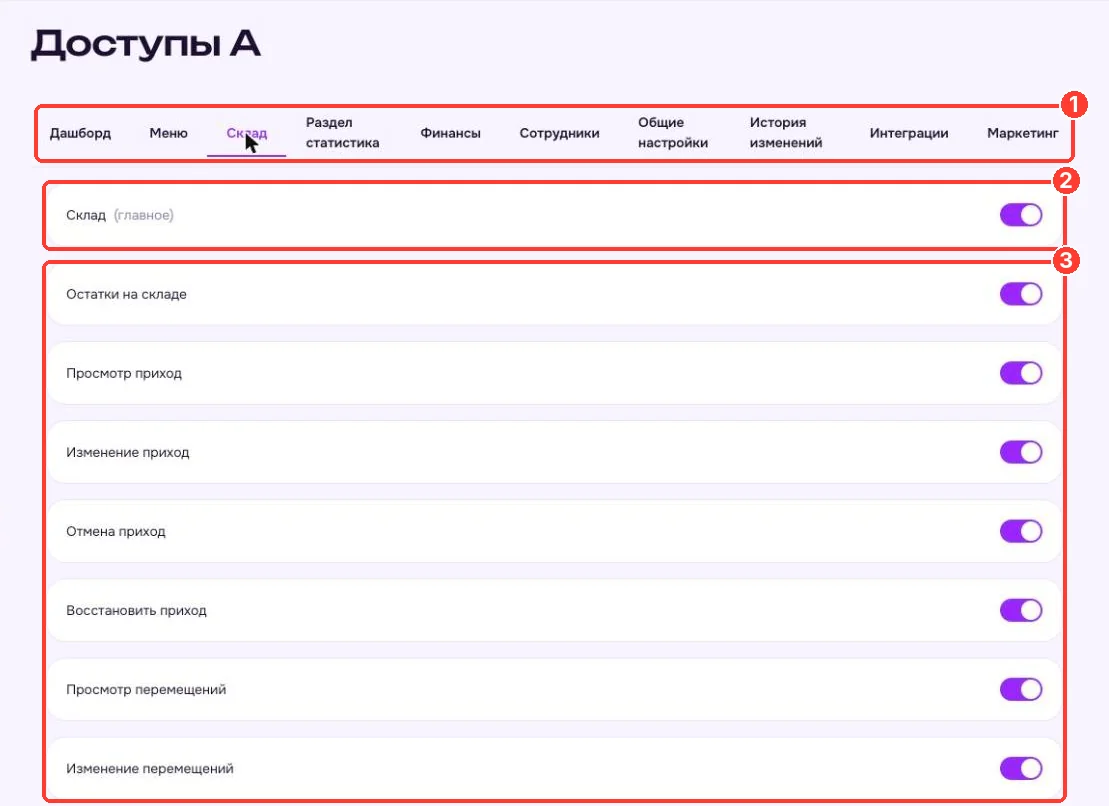Open the Дашборд tab
The height and width of the screenshot is (806, 1109).
(x=80, y=133)
